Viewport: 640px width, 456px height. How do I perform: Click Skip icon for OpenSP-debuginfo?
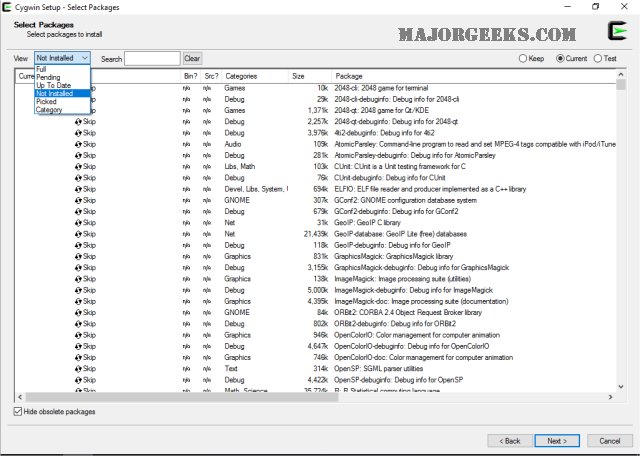point(78,380)
